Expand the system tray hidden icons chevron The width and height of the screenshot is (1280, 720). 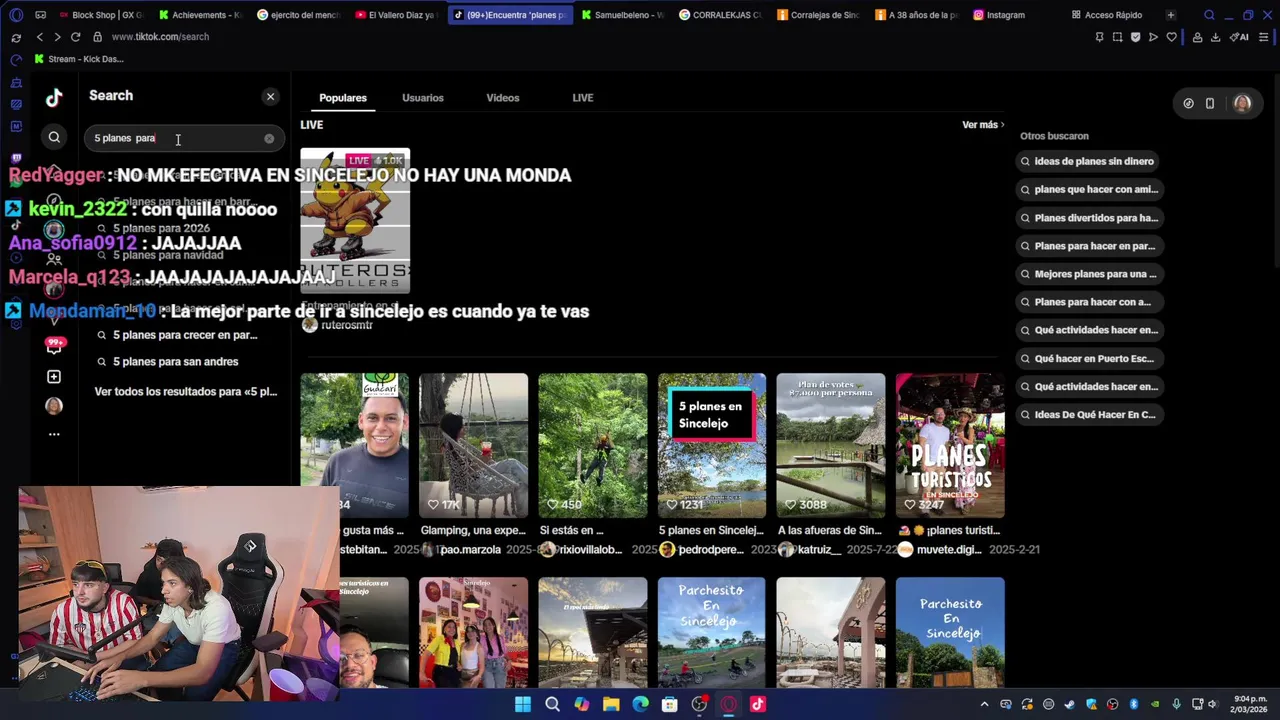984,705
